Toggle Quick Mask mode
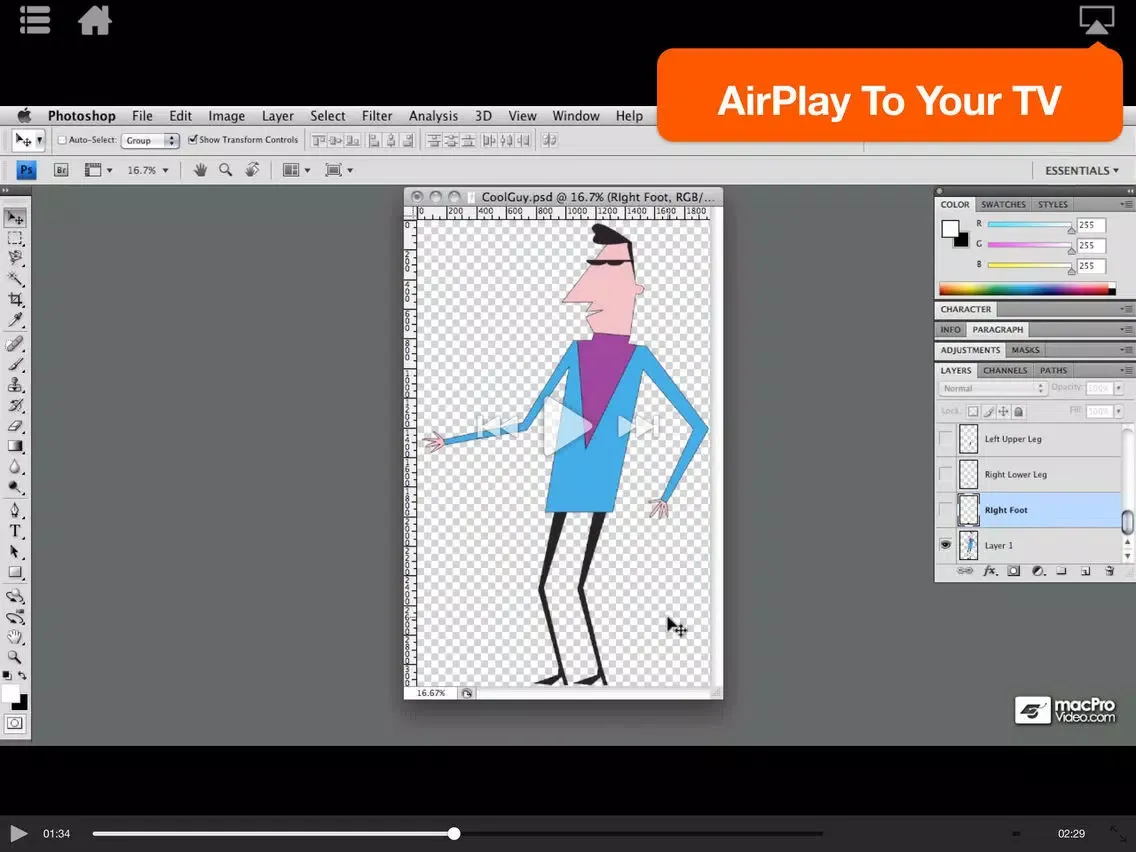 click(x=14, y=723)
